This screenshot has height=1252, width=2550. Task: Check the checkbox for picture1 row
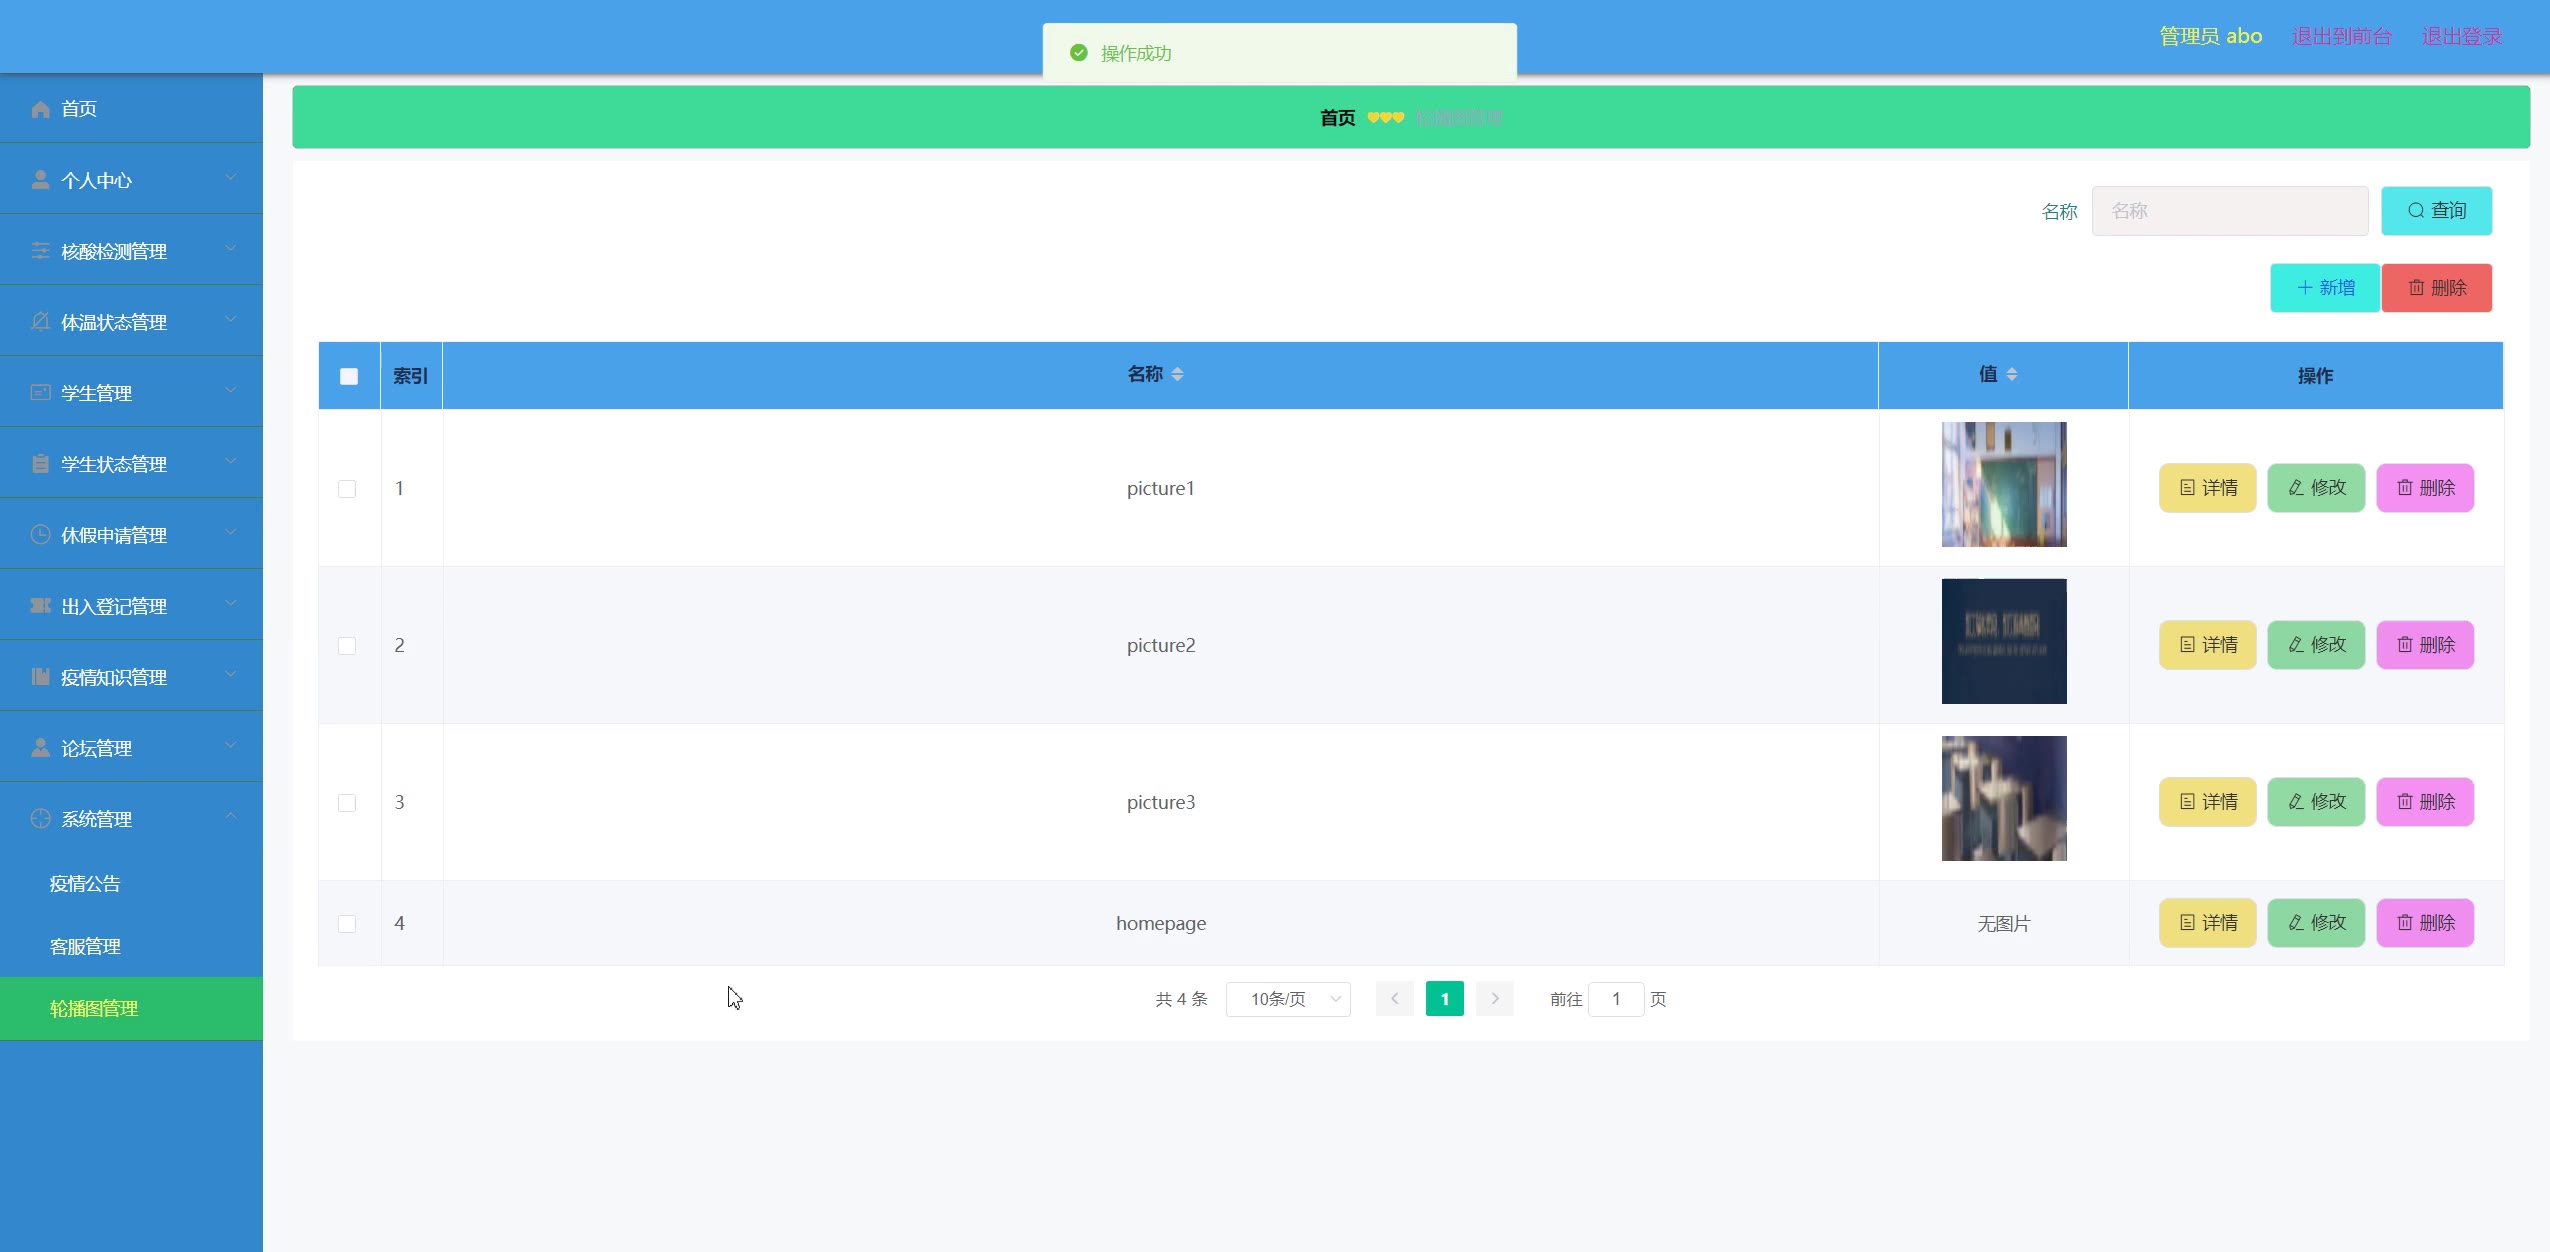(x=347, y=489)
